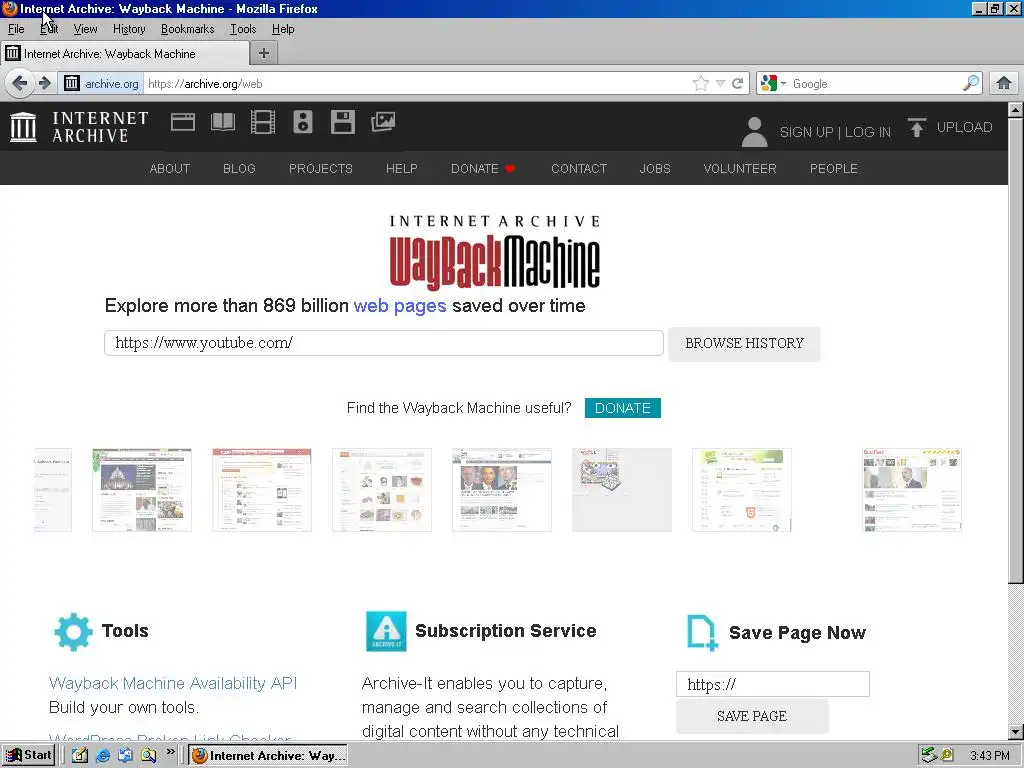The width and height of the screenshot is (1024, 768).
Task: Open the ABOUT nav link
Action: [x=170, y=168]
